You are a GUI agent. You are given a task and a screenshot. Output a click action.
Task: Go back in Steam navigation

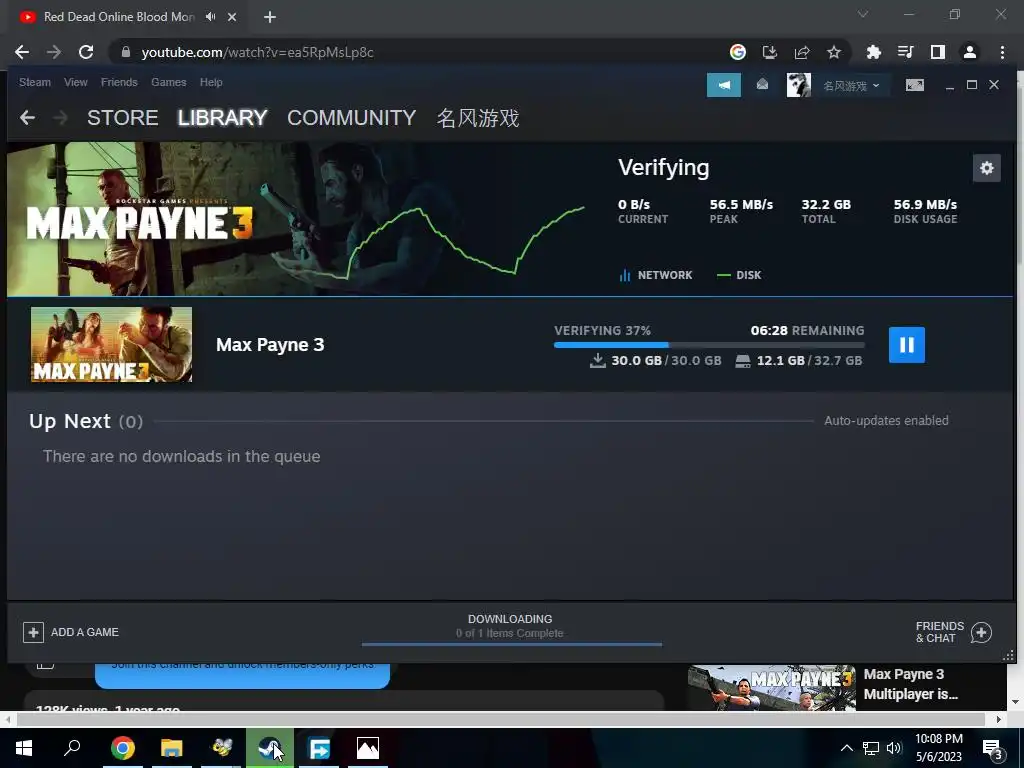pos(27,118)
